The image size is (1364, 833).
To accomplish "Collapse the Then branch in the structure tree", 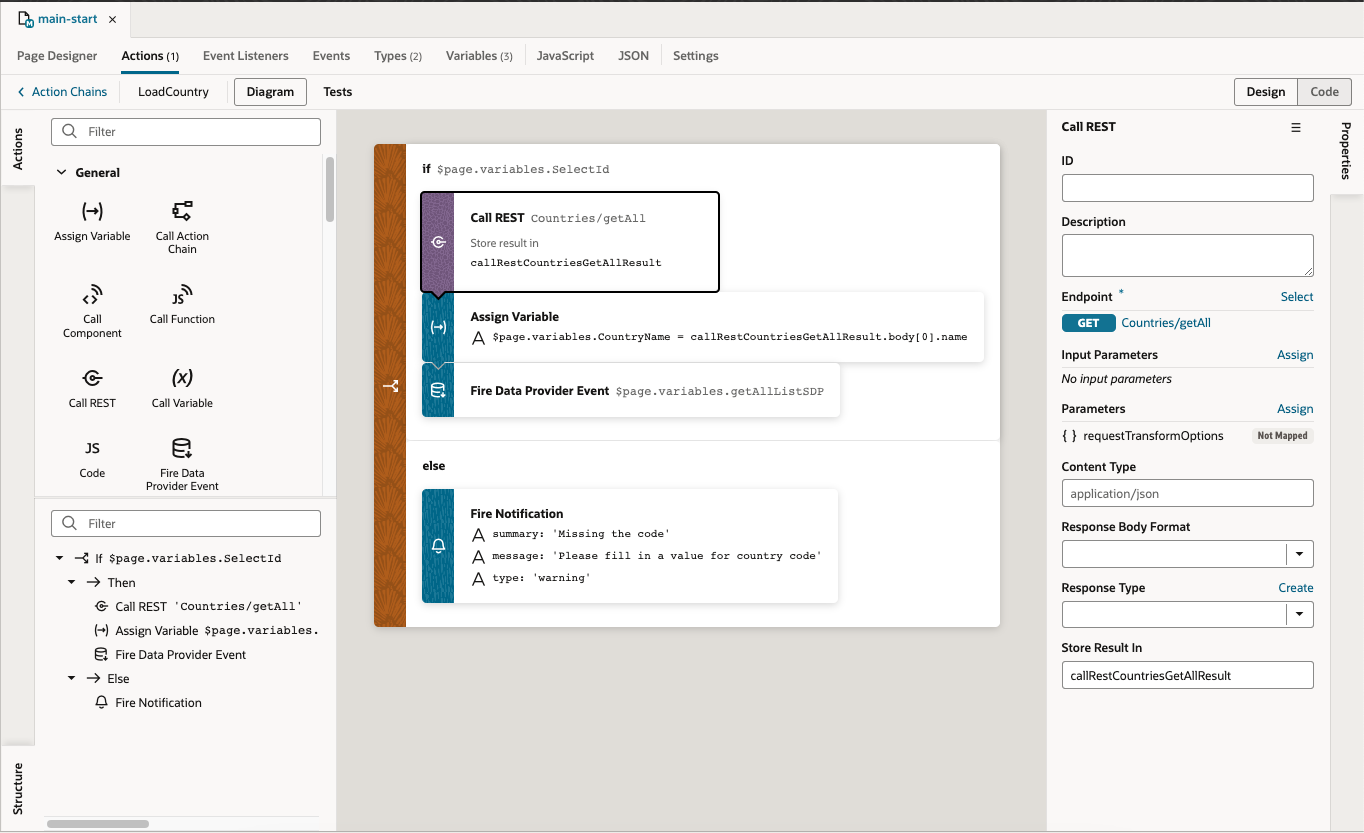I will (x=71, y=582).
